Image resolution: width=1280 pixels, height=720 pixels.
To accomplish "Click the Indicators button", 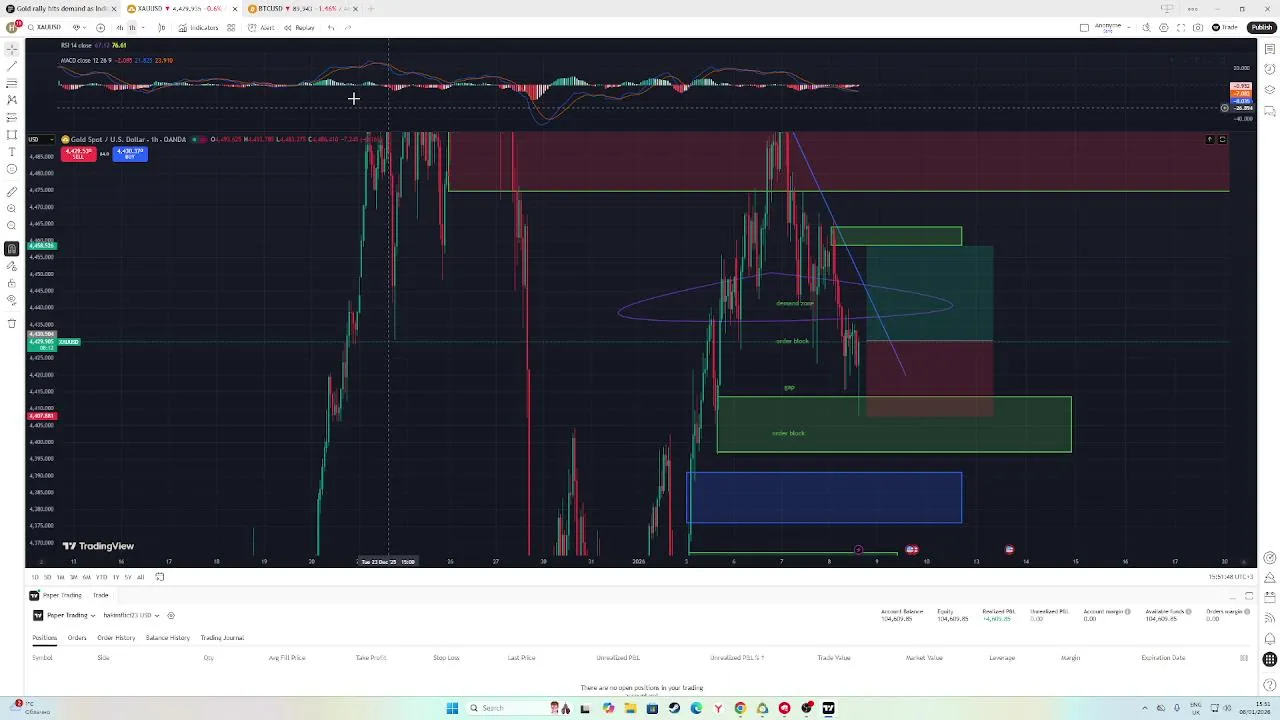I will [198, 28].
